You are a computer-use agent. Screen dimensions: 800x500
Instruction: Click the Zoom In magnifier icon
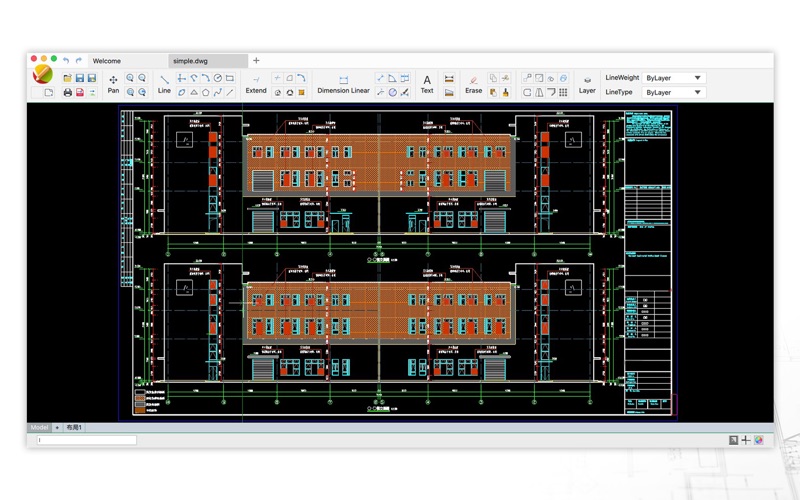click(130, 78)
